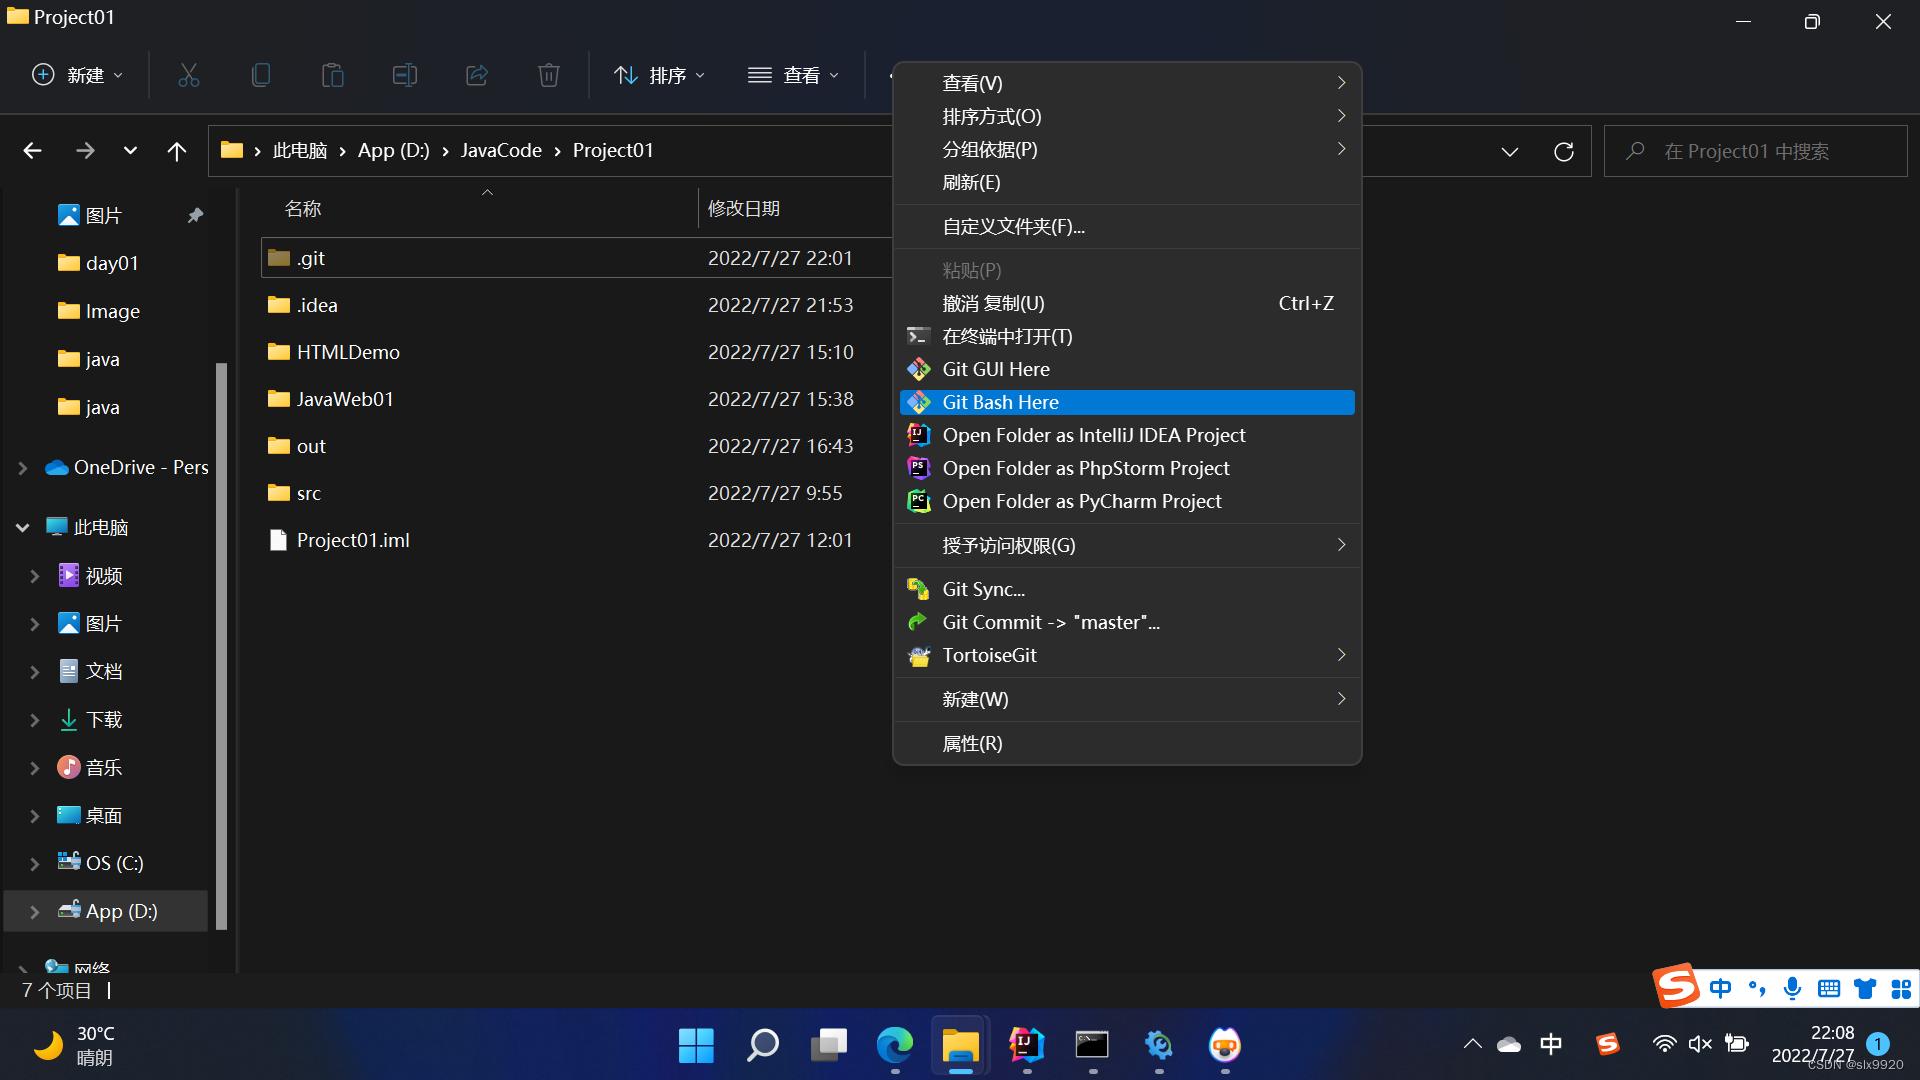Click the Rename toolbar icon
1920x1080 pixels.
click(404, 75)
